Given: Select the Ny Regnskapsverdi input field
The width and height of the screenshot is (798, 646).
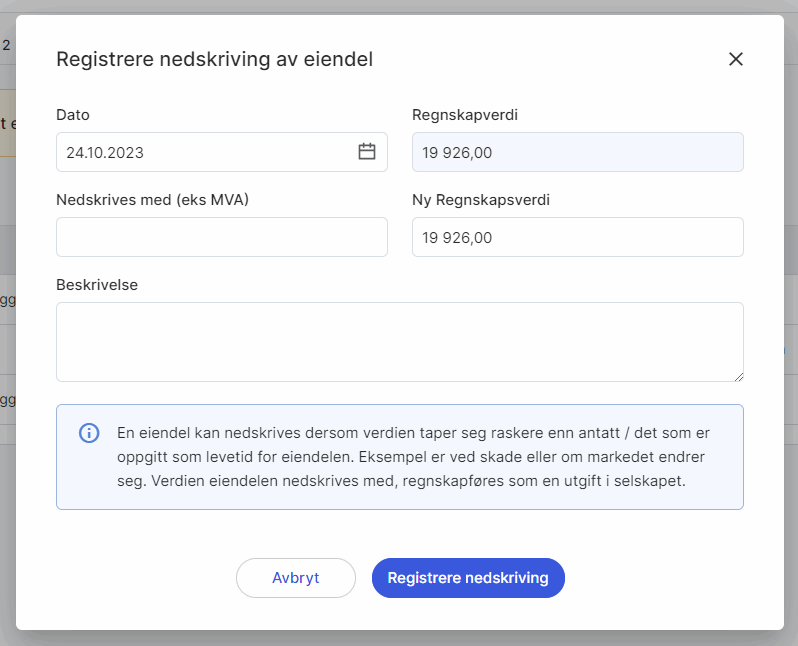Looking at the screenshot, I should pyautogui.click(x=577, y=237).
